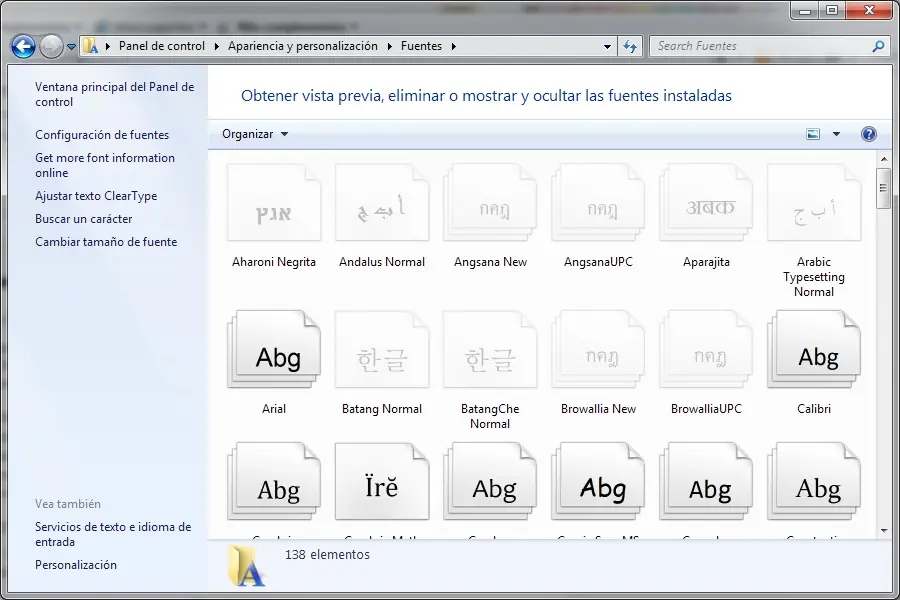Click the vertical scrollbar down arrow

[883, 530]
